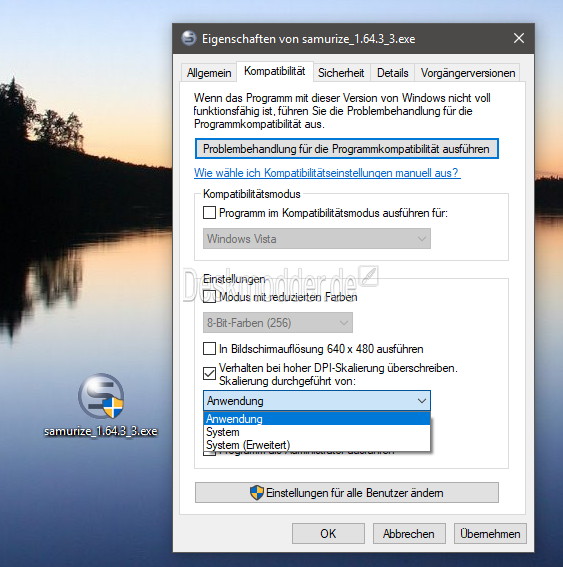This screenshot has width=563, height=567.
Task: Open the Windows Vista compatibility dropdown
Action: 317,239
